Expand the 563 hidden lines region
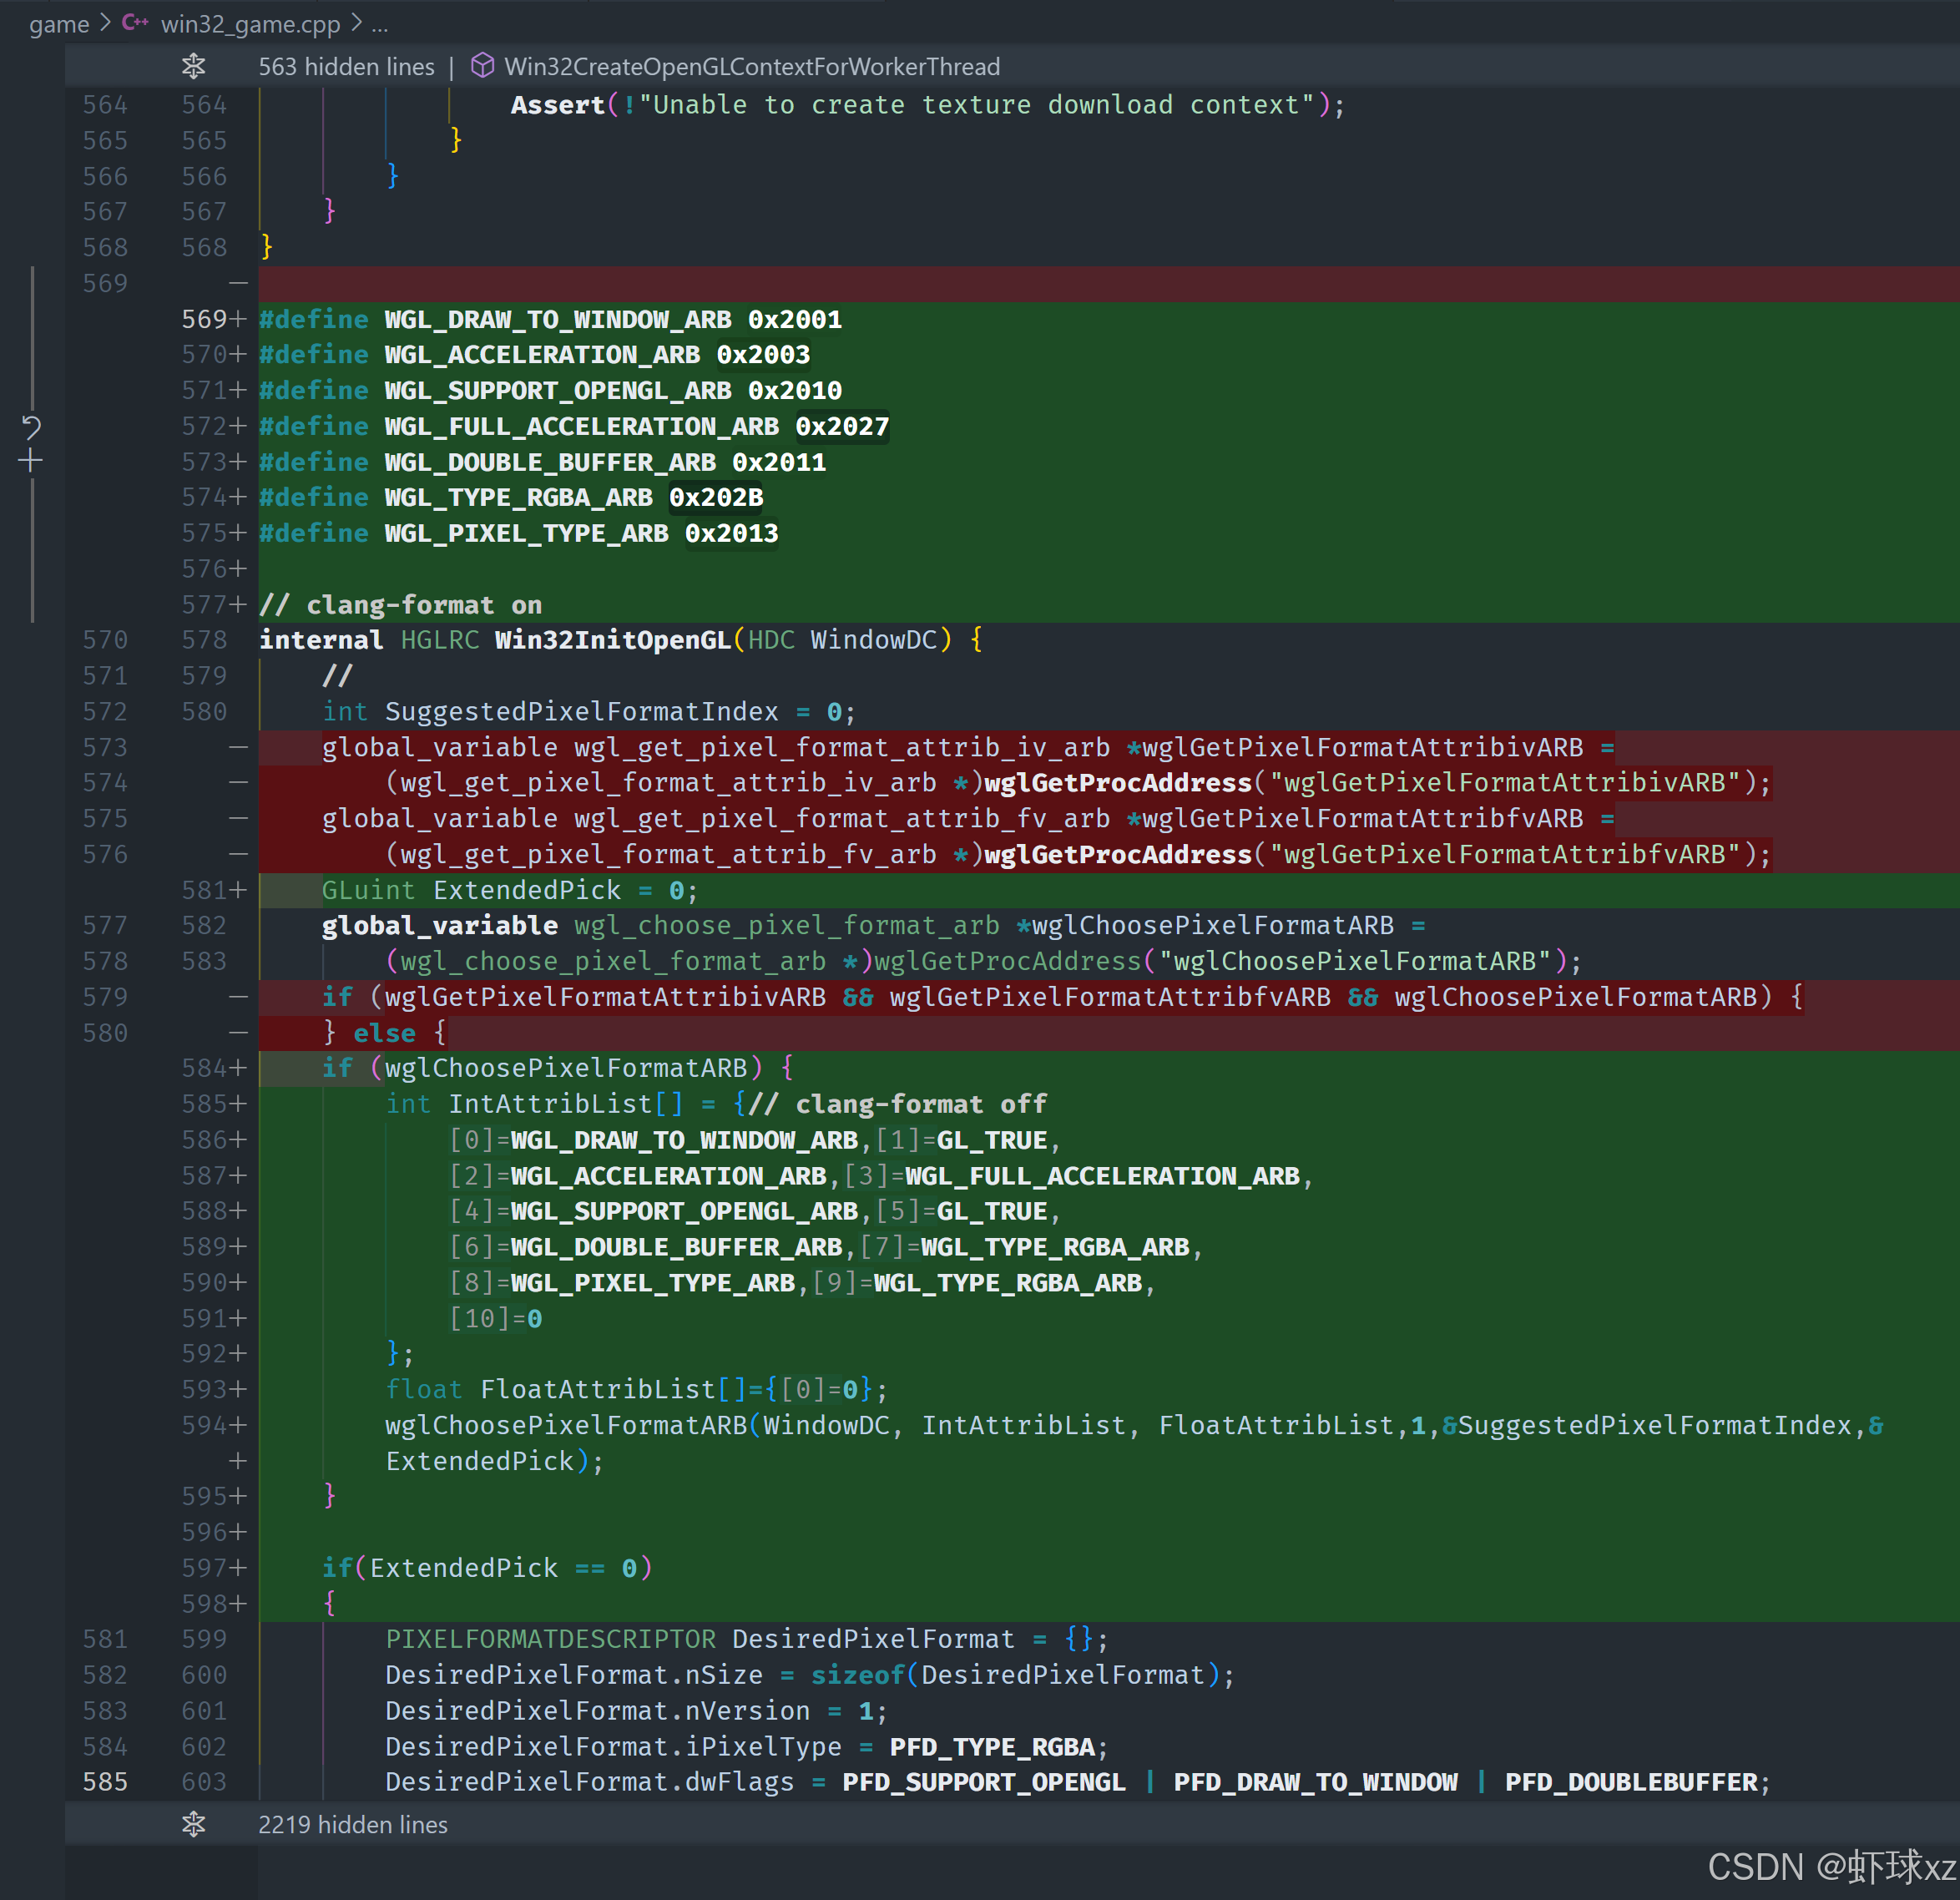Image resolution: width=1960 pixels, height=1900 pixels. tap(346, 66)
